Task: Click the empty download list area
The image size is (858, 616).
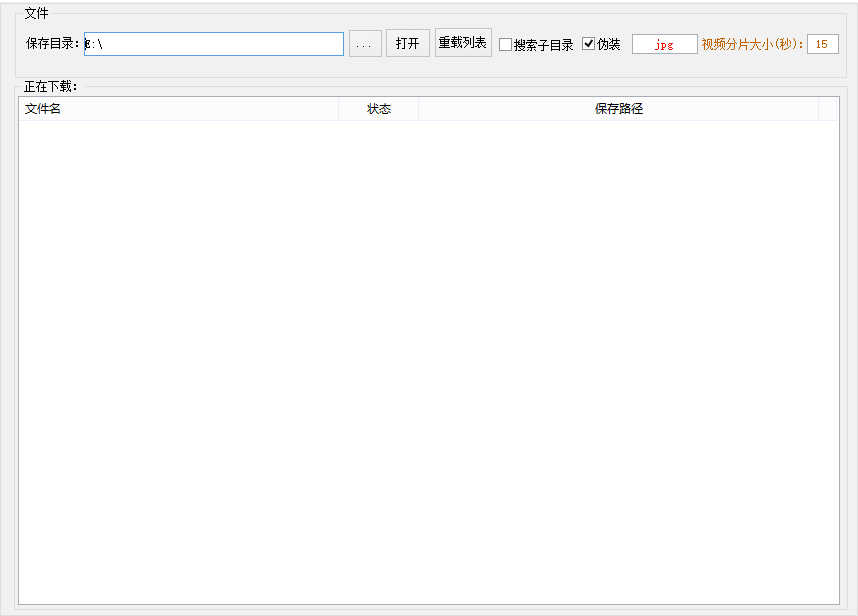Action: tap(428, 360)
